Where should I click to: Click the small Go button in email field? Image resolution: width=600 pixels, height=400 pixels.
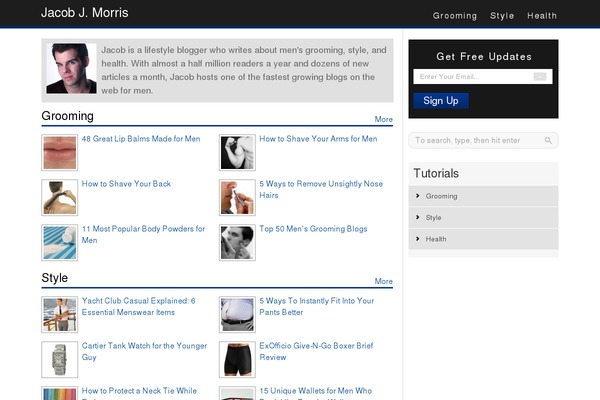coord(540,77)
